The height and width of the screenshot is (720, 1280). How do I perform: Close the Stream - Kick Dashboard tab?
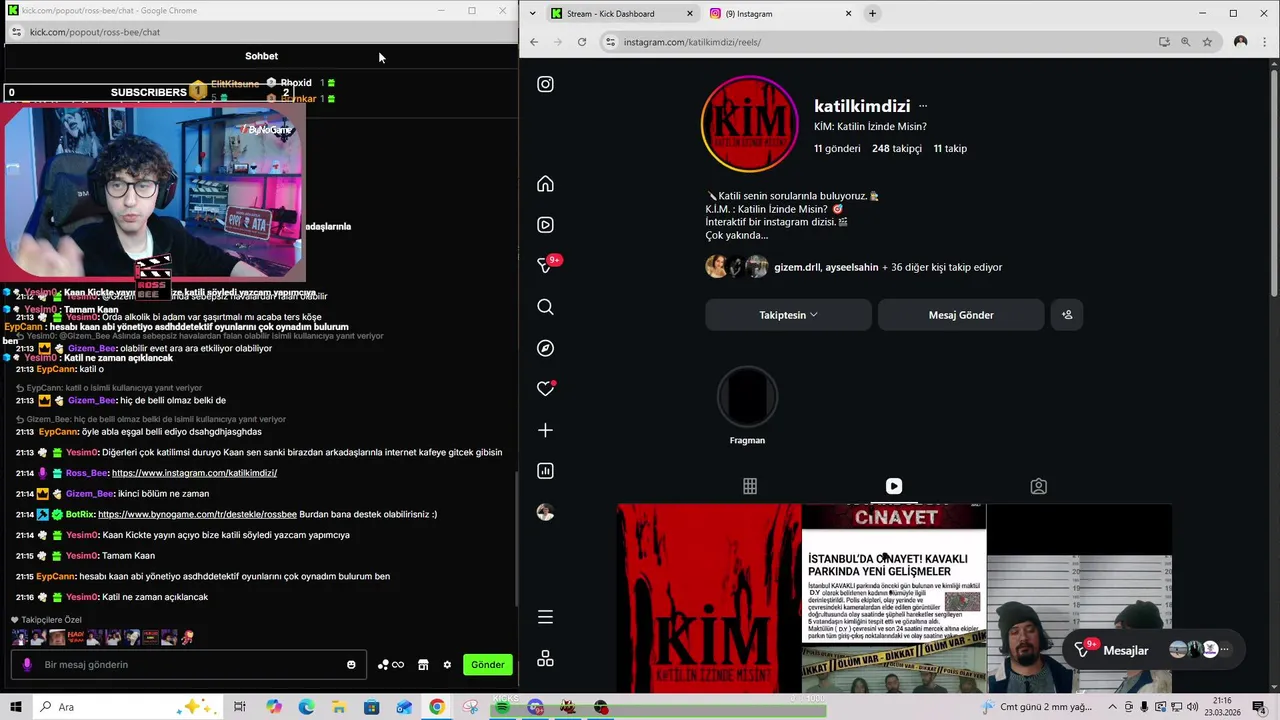click(x=689, y=14)
